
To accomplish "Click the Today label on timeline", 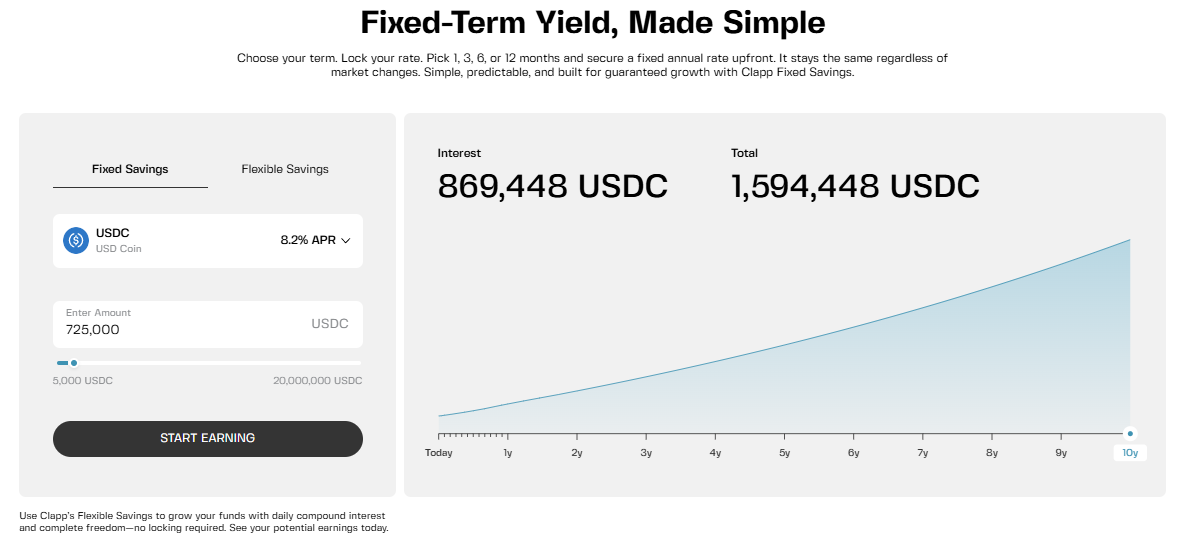I will pyautogui.click(x=438, y=453).
